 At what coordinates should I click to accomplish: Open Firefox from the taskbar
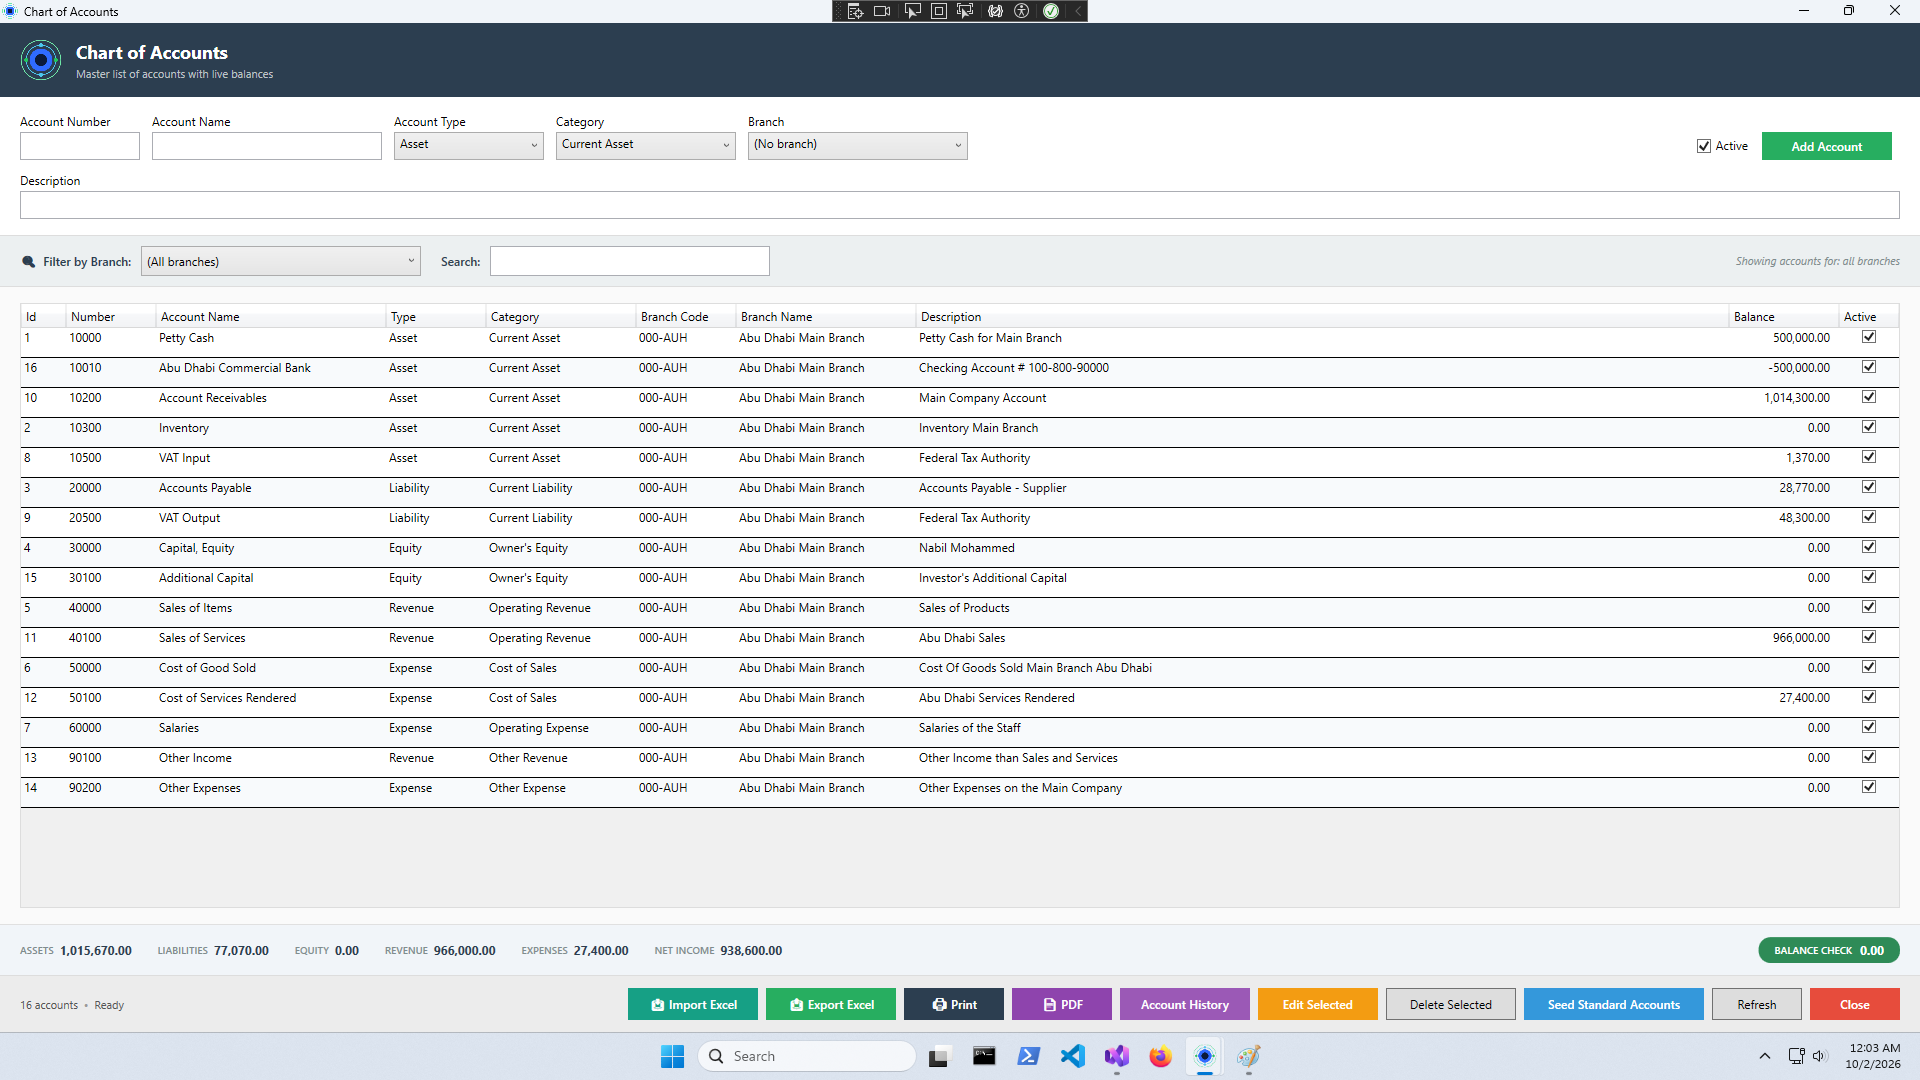tap(1160, 1056)
